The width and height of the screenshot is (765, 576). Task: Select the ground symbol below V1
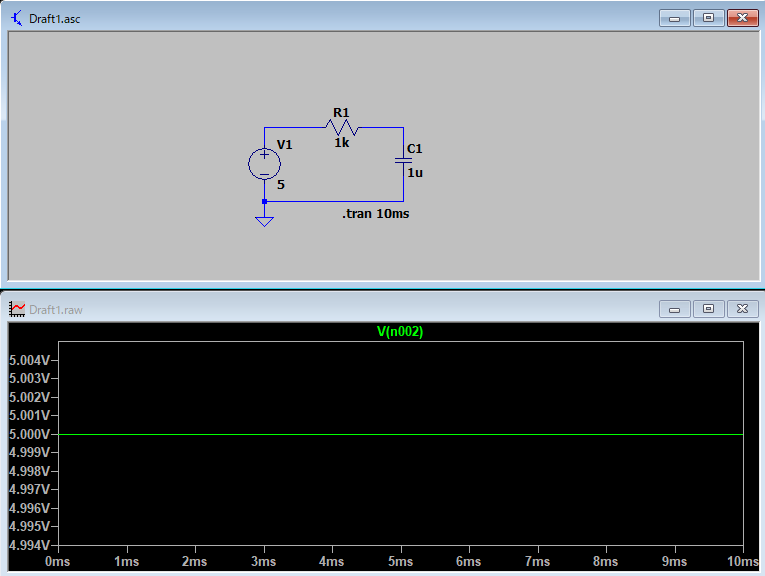click(x=264, y=219)
